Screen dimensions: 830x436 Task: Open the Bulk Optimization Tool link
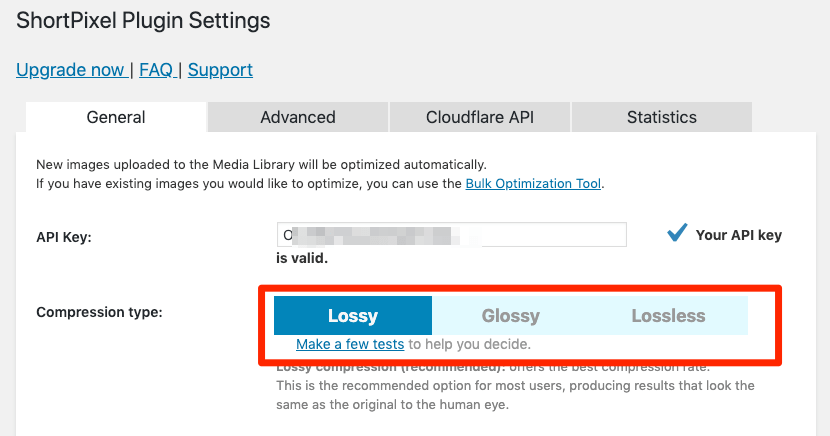(534, 184)
